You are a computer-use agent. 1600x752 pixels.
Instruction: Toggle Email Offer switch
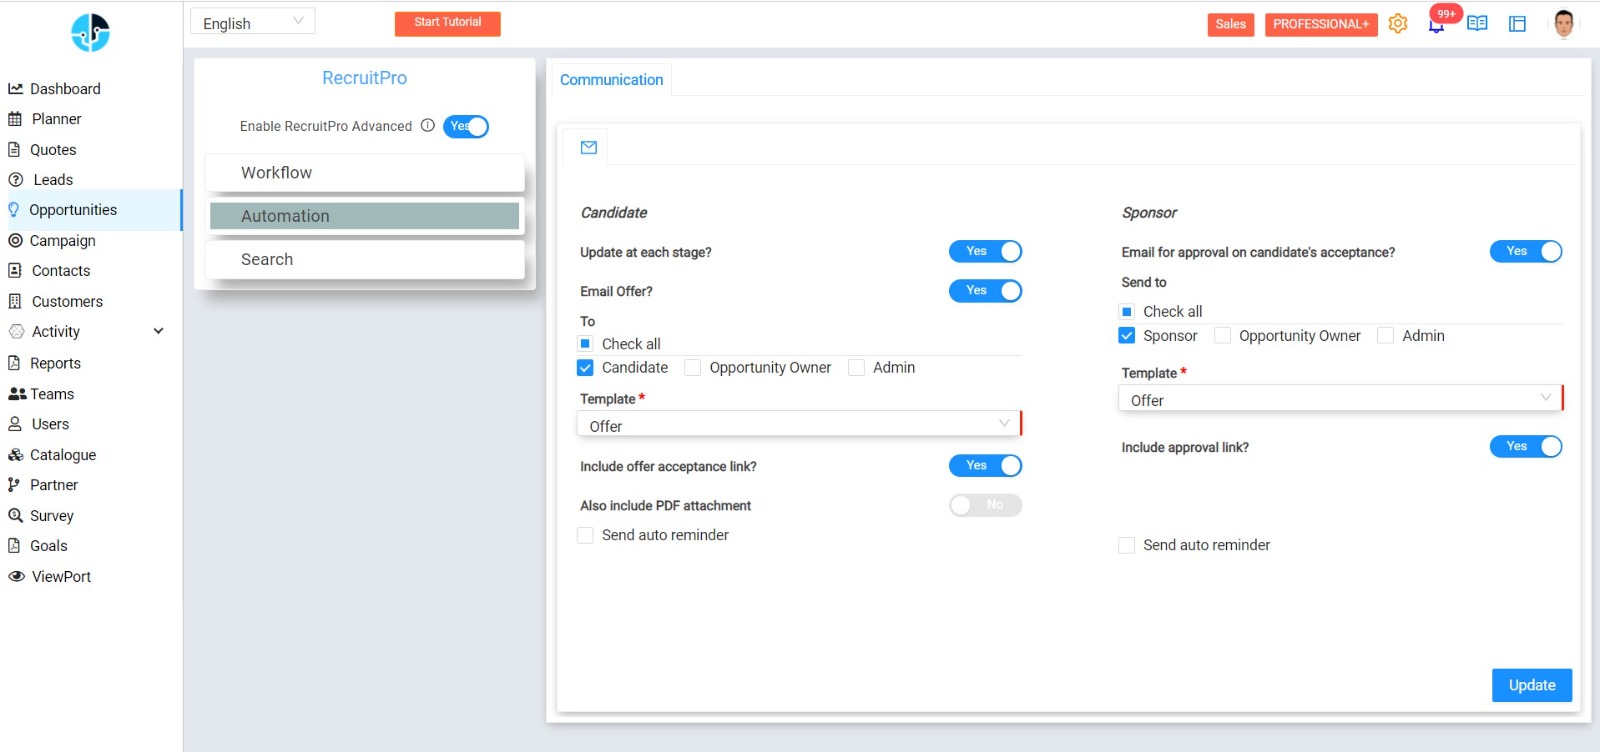pyautogui.click(x=985, y=291)
